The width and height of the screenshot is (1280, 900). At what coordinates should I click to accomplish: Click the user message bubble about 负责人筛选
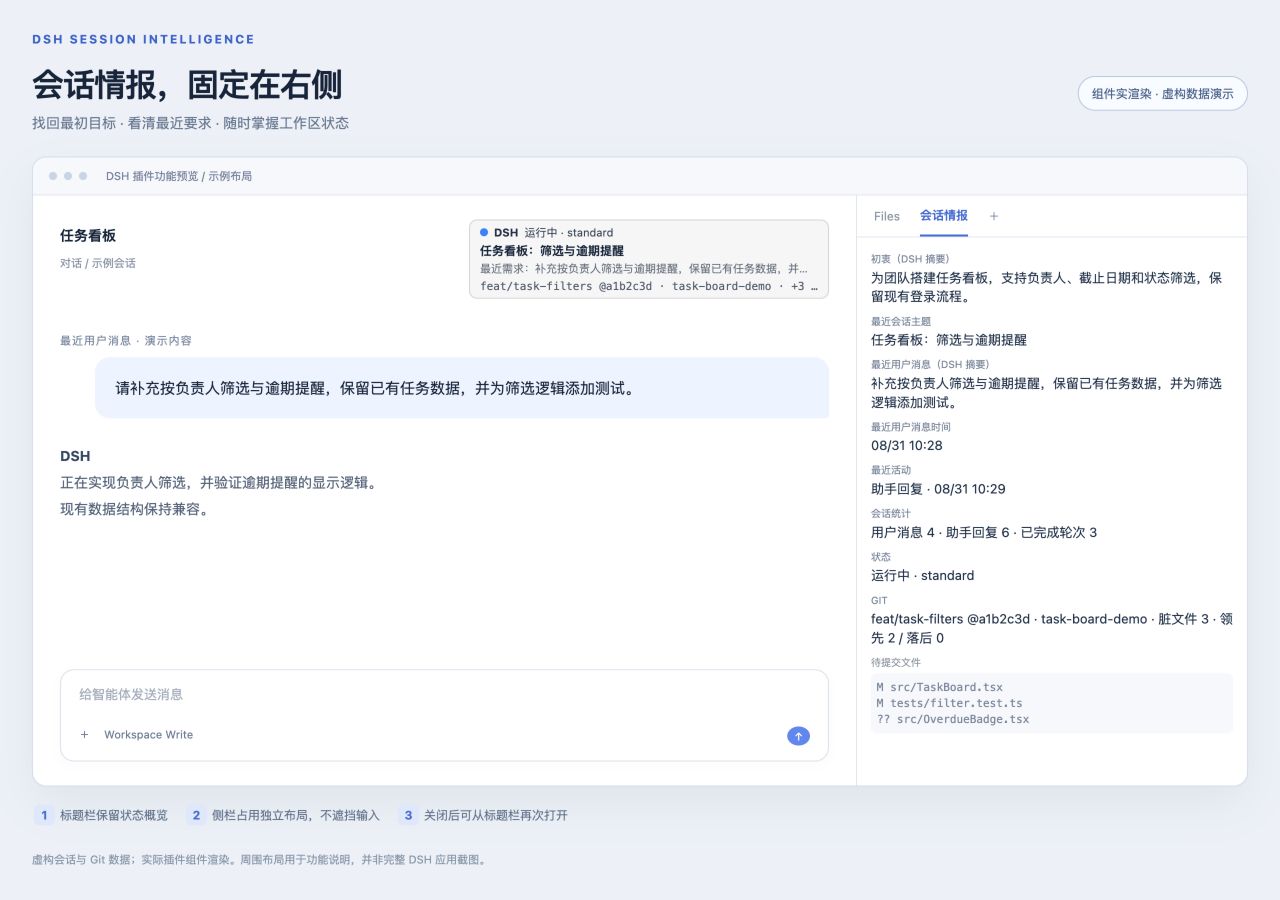pos(462,388)
